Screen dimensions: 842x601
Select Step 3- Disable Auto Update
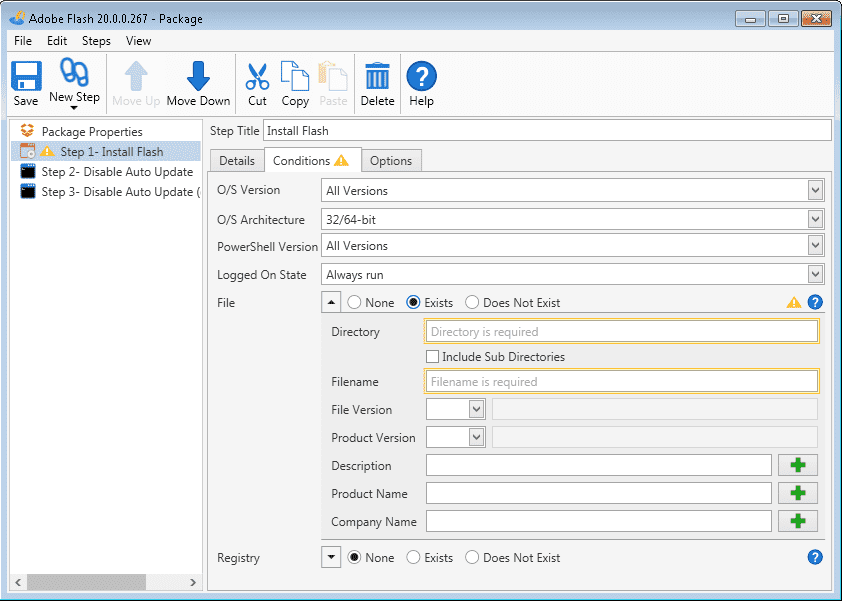[120, 192]
